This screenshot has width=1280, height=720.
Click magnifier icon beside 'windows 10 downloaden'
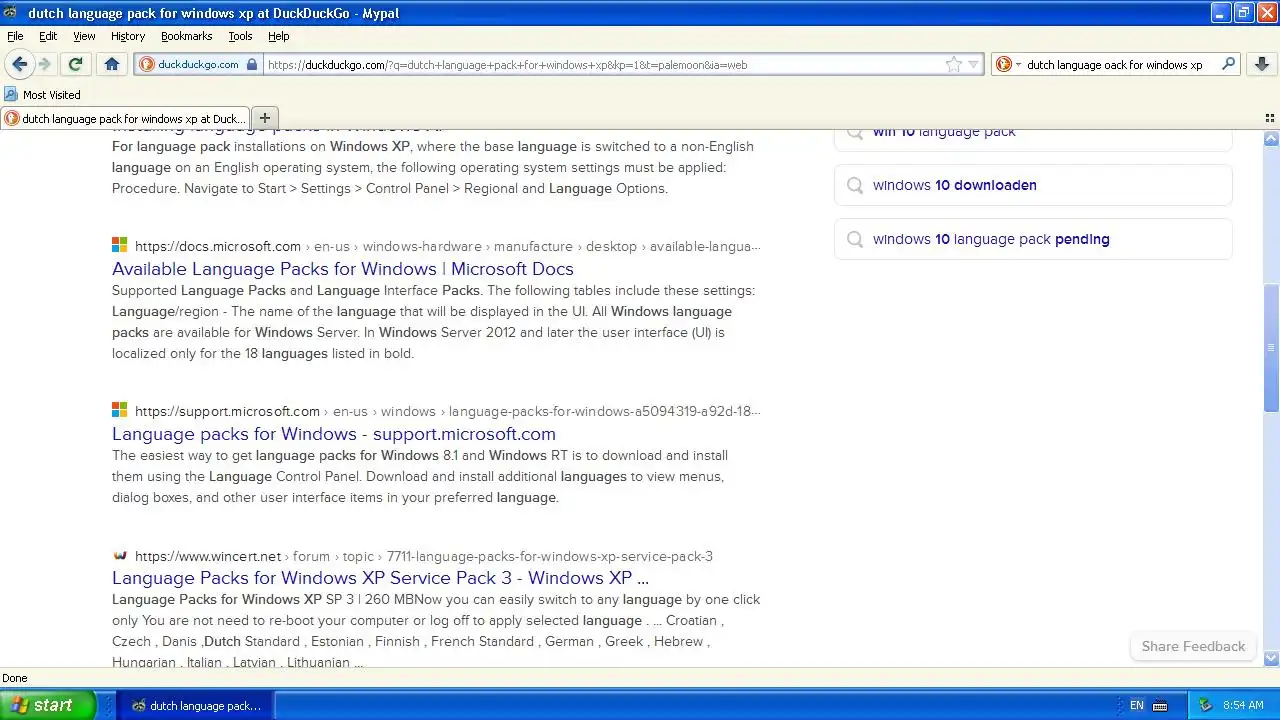[854, 185]
